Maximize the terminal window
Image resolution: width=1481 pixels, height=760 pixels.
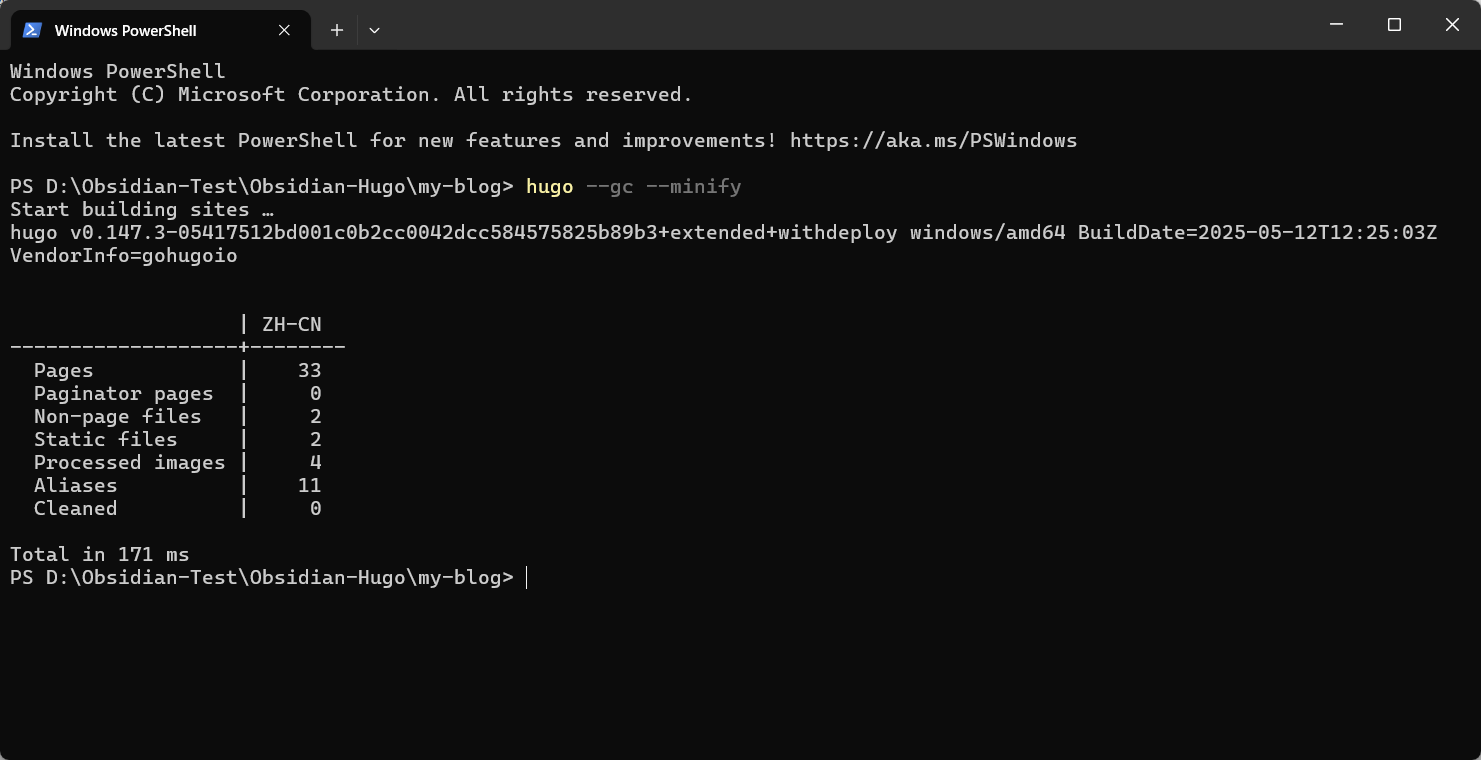[1394, 25]
